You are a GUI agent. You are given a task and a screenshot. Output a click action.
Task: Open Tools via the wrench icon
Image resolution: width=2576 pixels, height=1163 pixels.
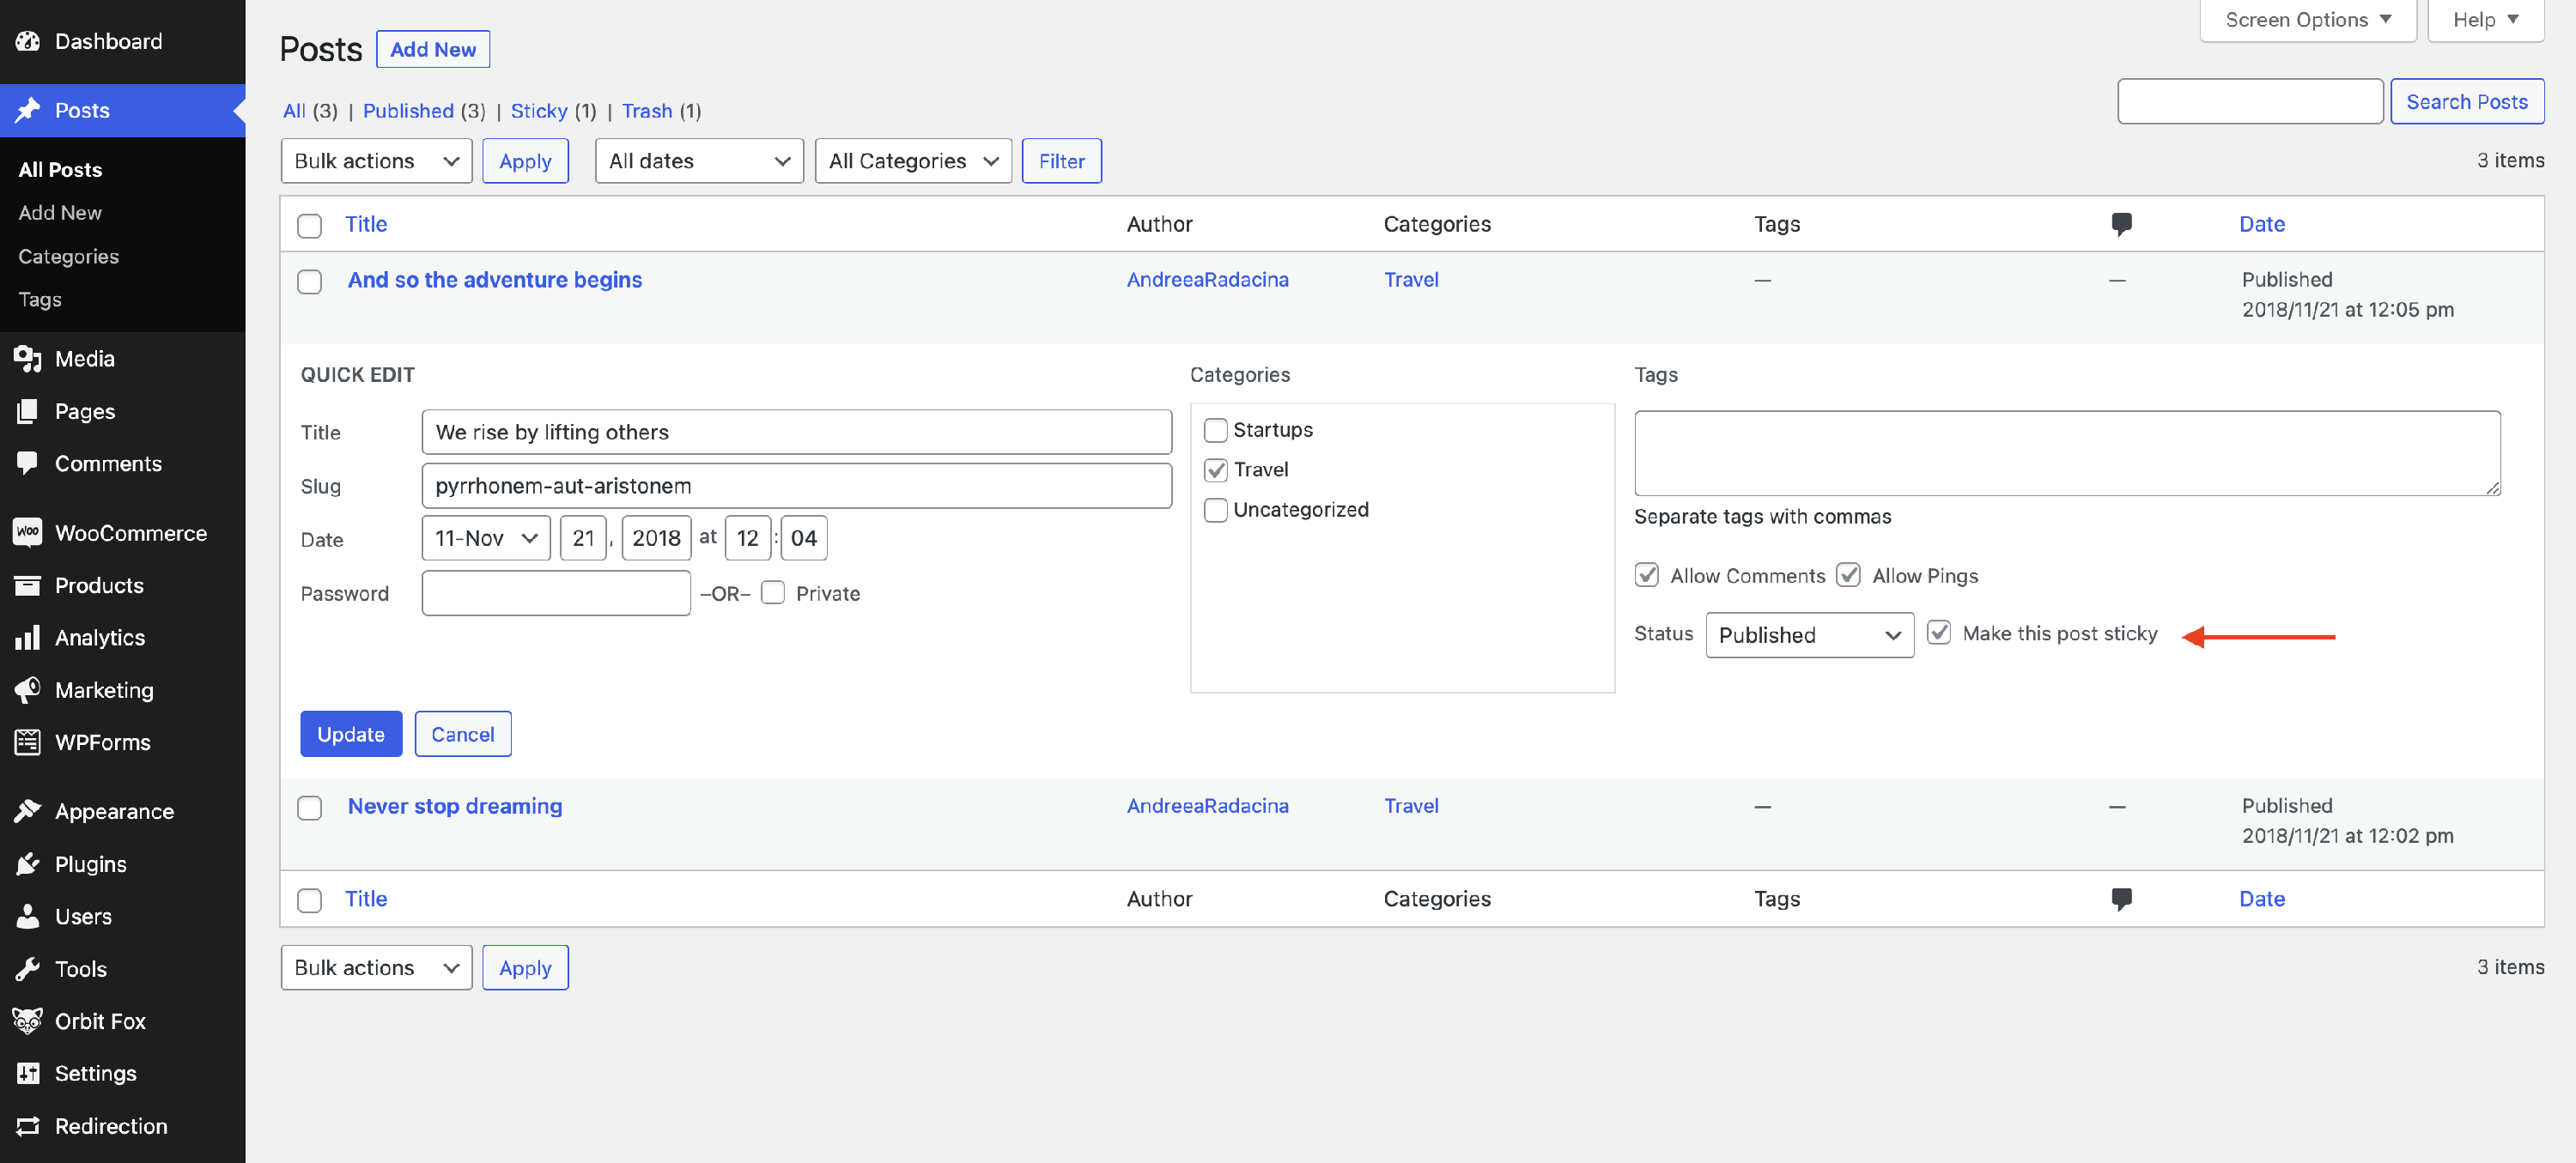tap(28, 969)
